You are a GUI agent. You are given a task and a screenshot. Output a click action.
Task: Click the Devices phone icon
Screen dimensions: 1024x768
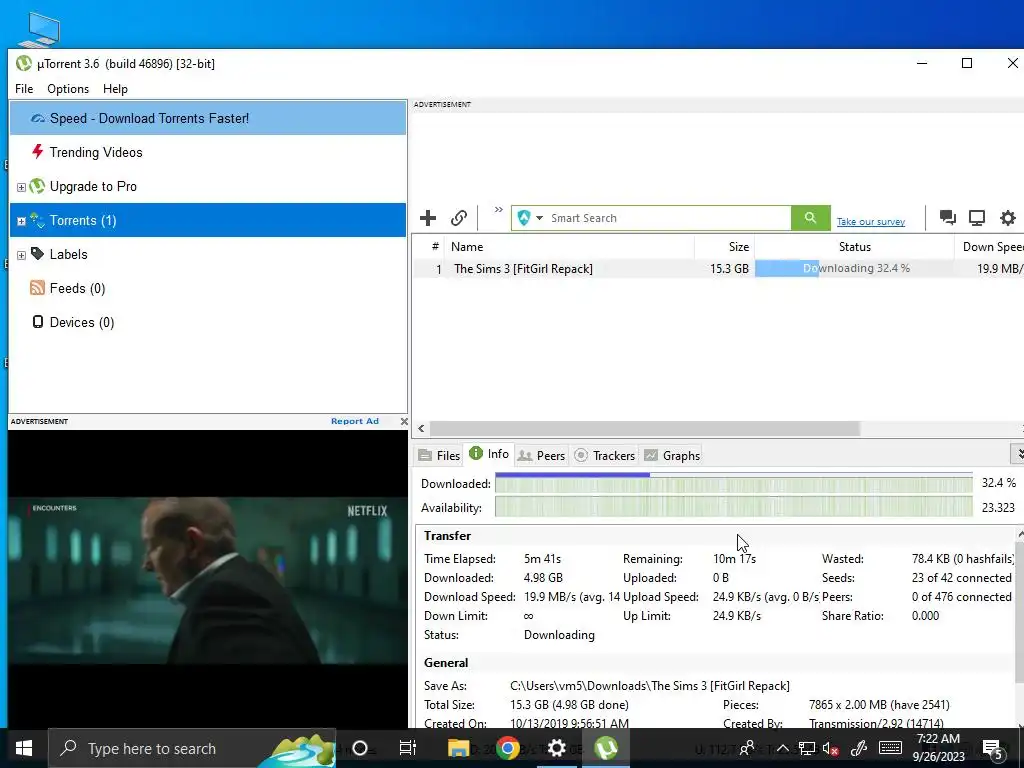click(x=38, y=321)
